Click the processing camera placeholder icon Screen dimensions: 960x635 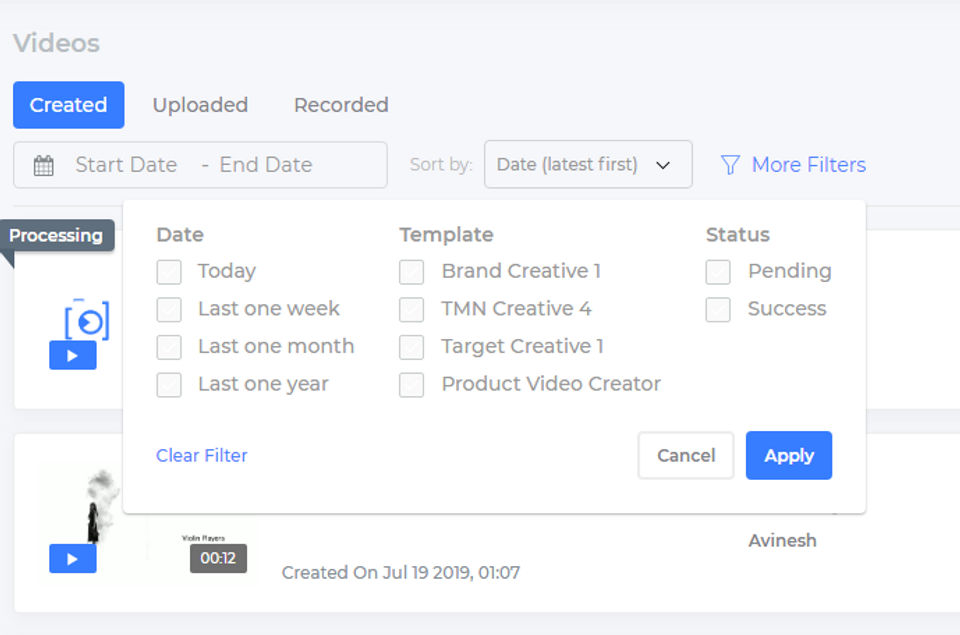[x=86, y=321]
